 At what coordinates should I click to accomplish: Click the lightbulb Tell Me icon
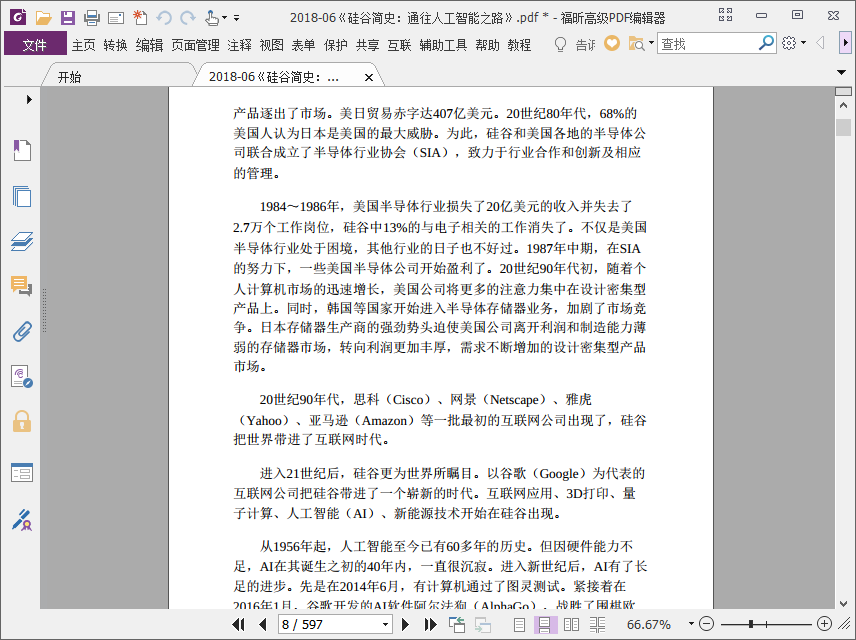pyautogui.click(x=560, y=44)
